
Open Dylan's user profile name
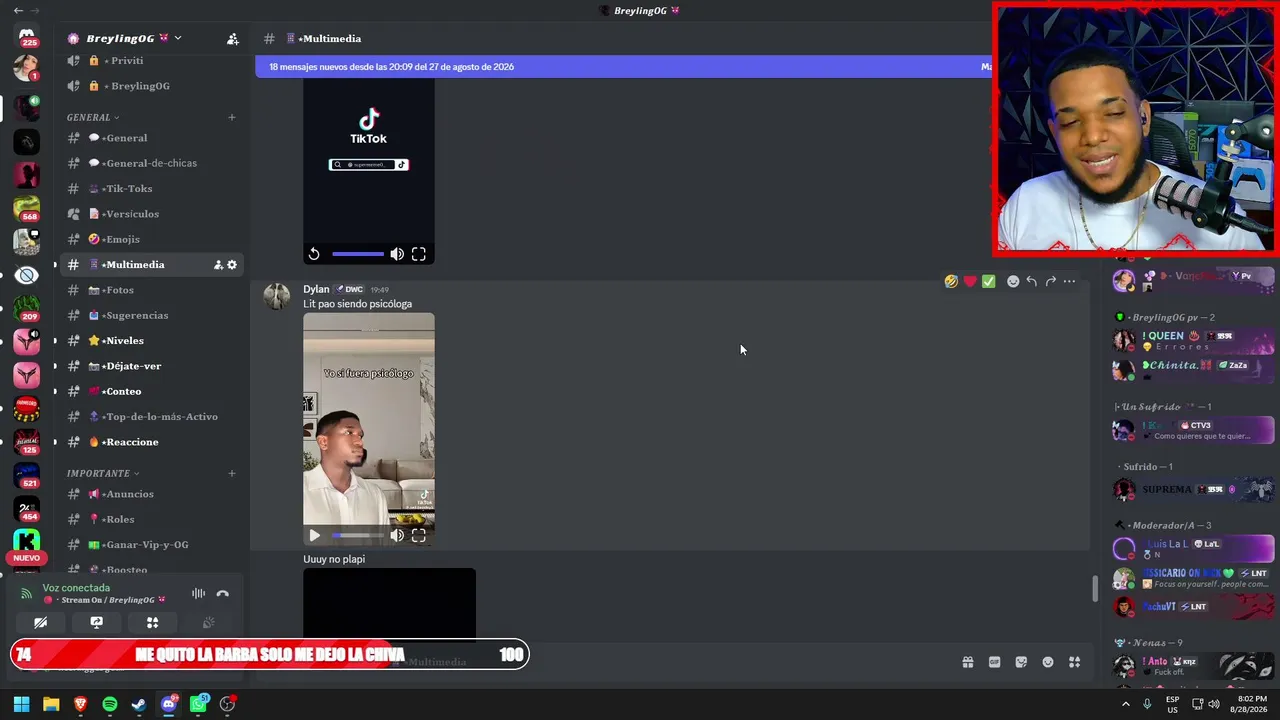[x=316, y=289]
